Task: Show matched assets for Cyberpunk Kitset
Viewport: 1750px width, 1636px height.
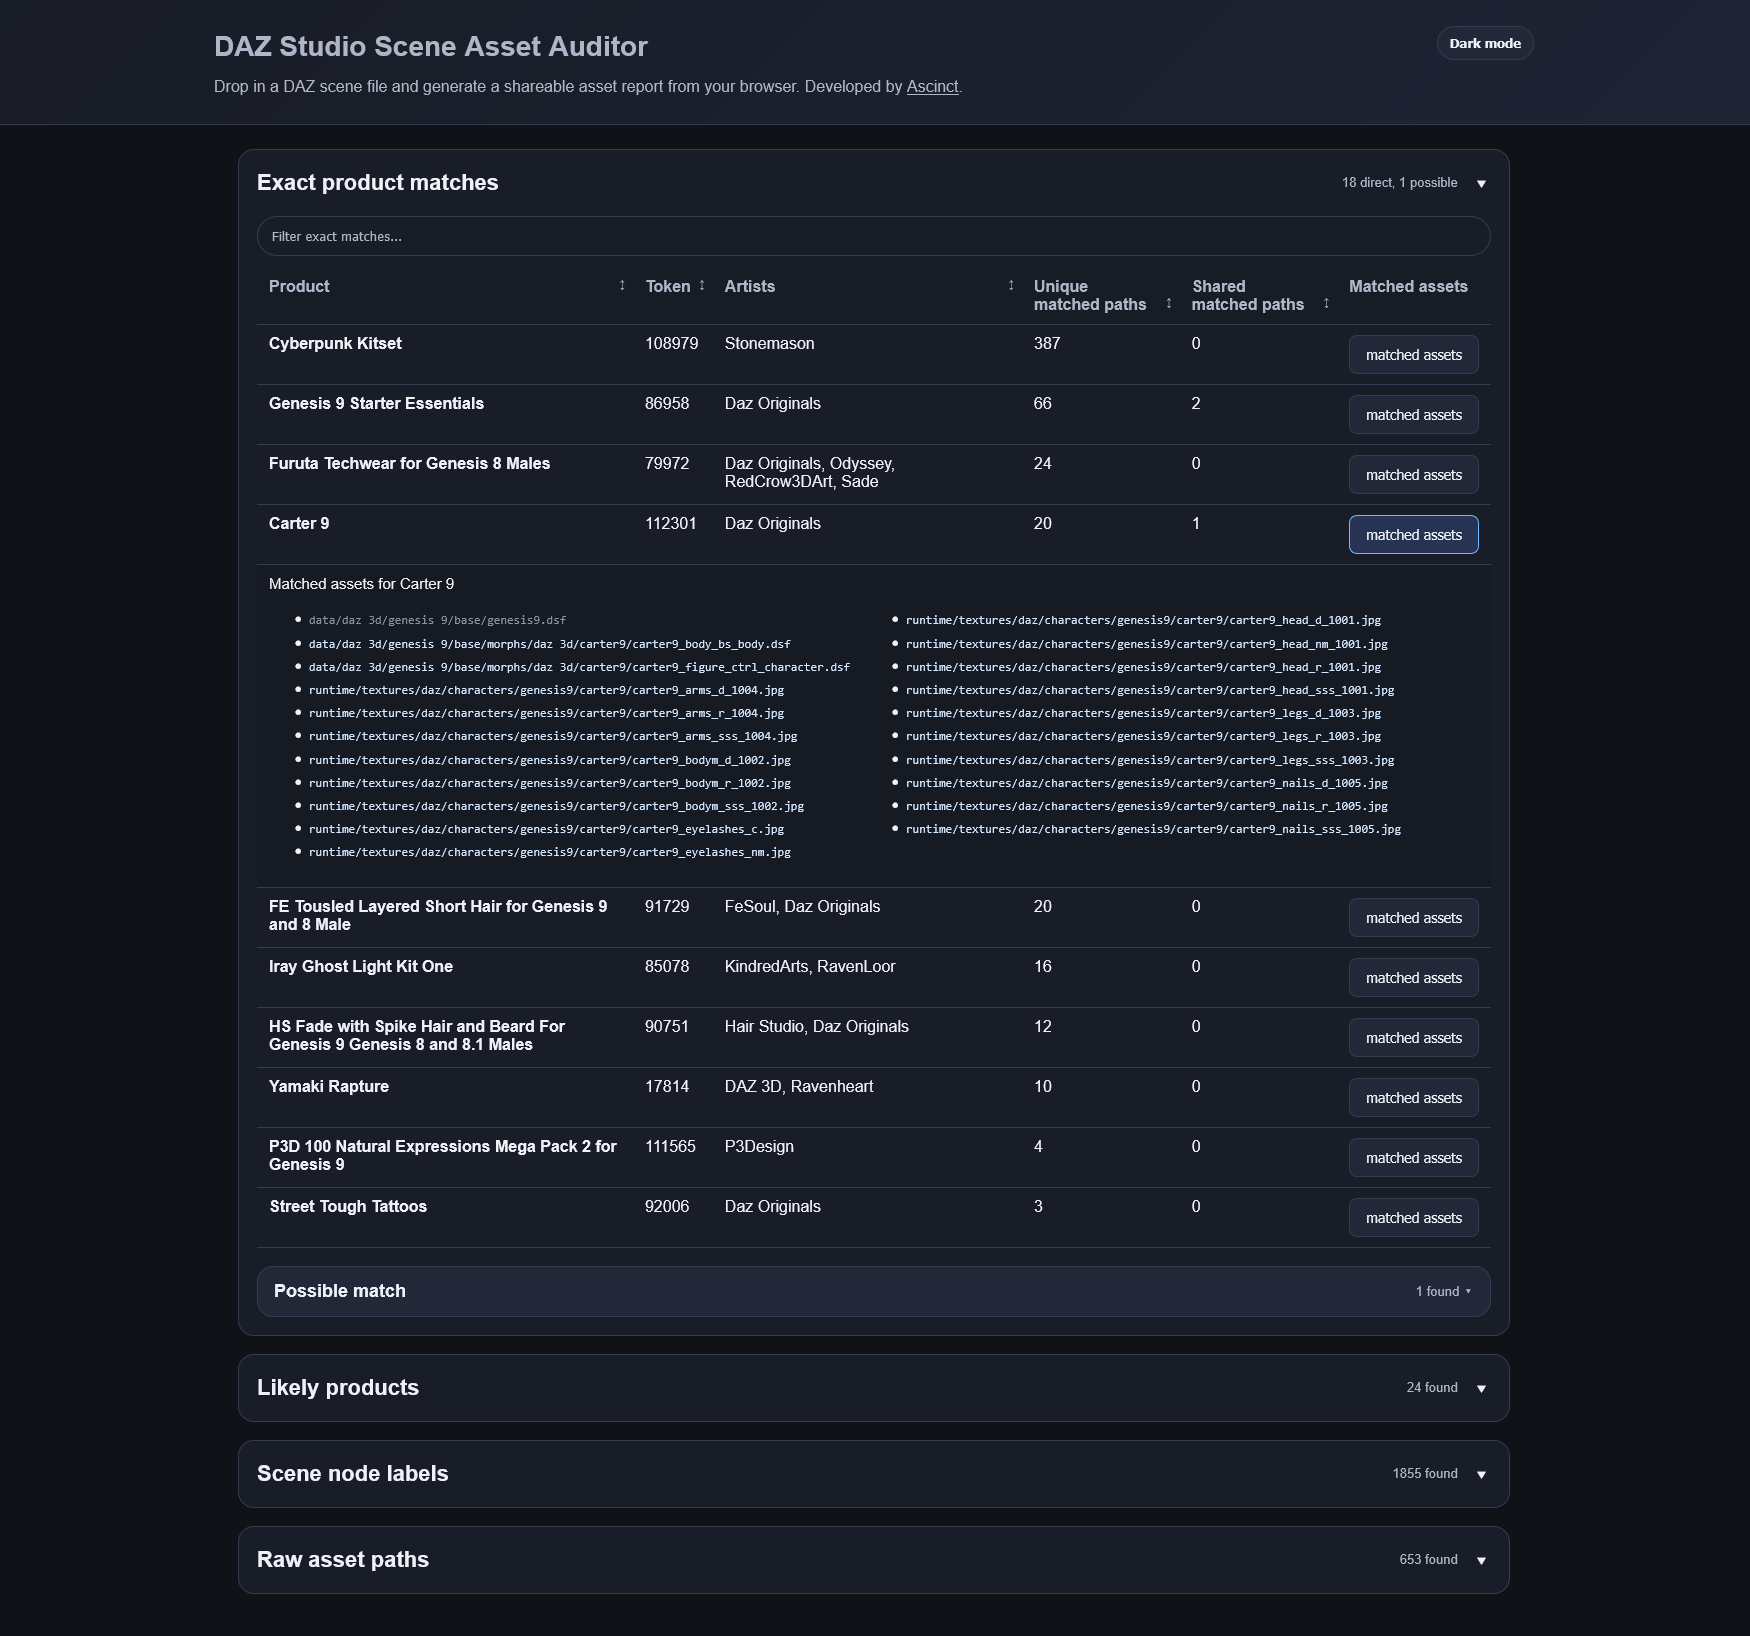Action: pyautogui.click(x=1413, y=355)
